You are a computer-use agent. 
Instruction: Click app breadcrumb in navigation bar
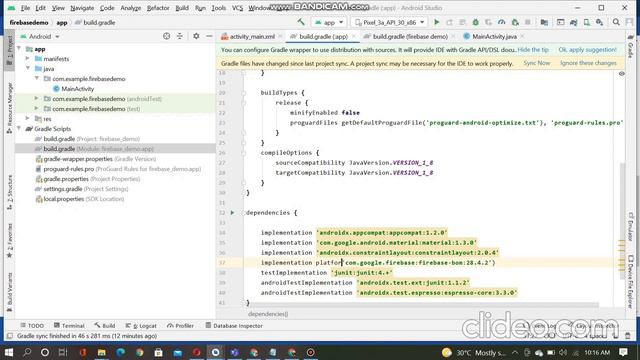[x=62, y=22]
